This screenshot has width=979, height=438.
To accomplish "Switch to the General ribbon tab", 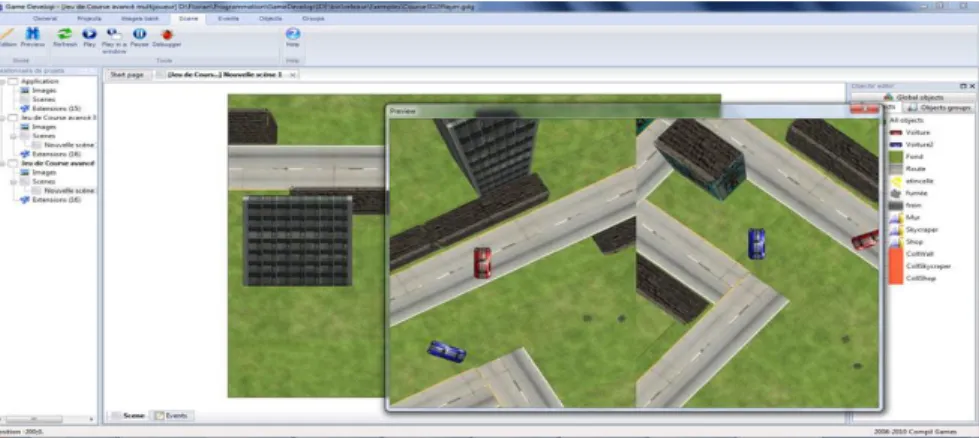I will (x=44, y=19).
